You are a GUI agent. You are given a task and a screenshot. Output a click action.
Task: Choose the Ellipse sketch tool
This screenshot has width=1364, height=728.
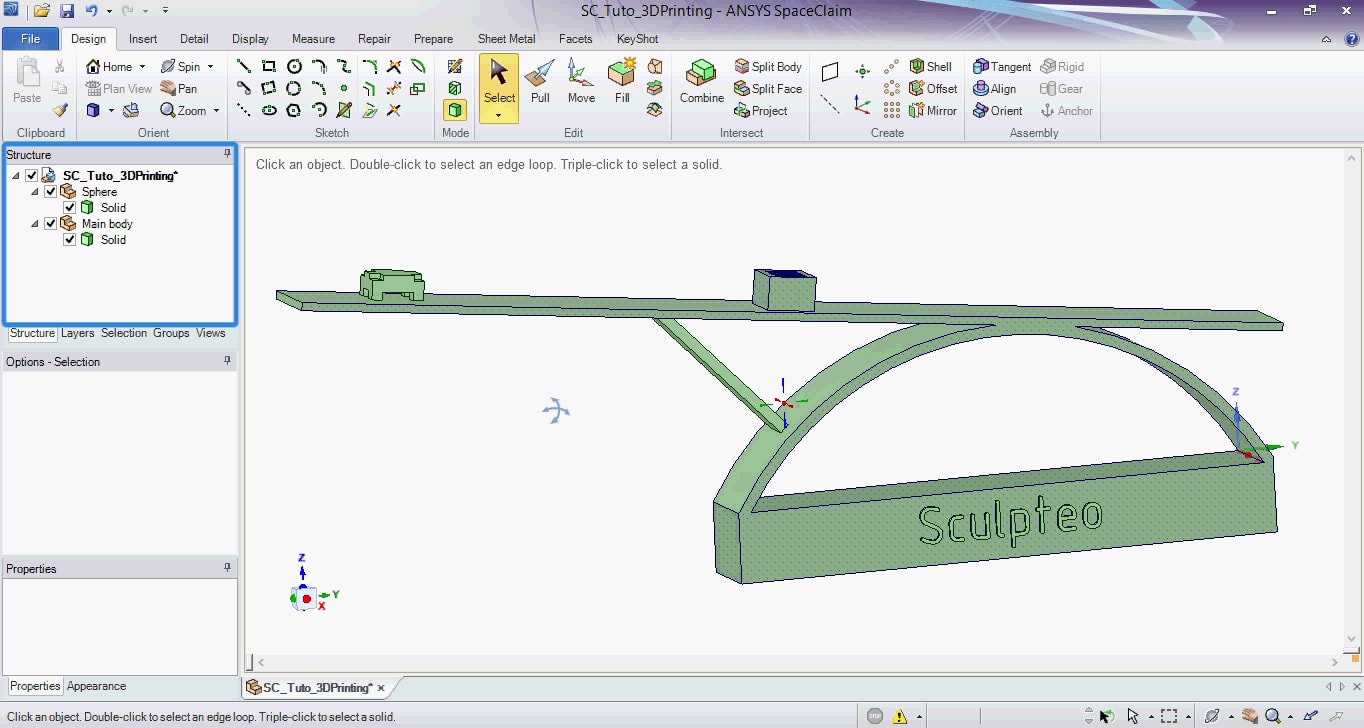pos(269,111)
